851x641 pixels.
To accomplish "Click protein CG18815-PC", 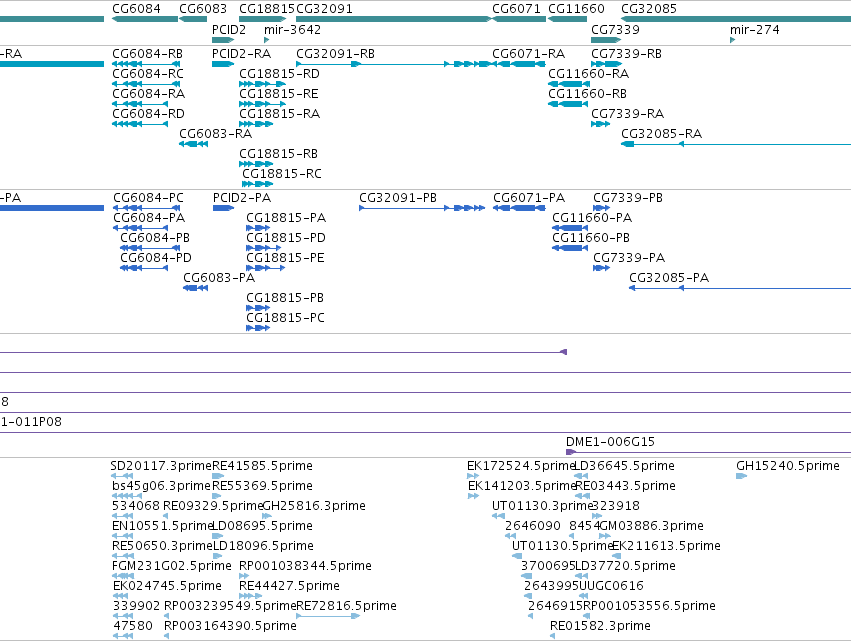I will pos(285,318).
